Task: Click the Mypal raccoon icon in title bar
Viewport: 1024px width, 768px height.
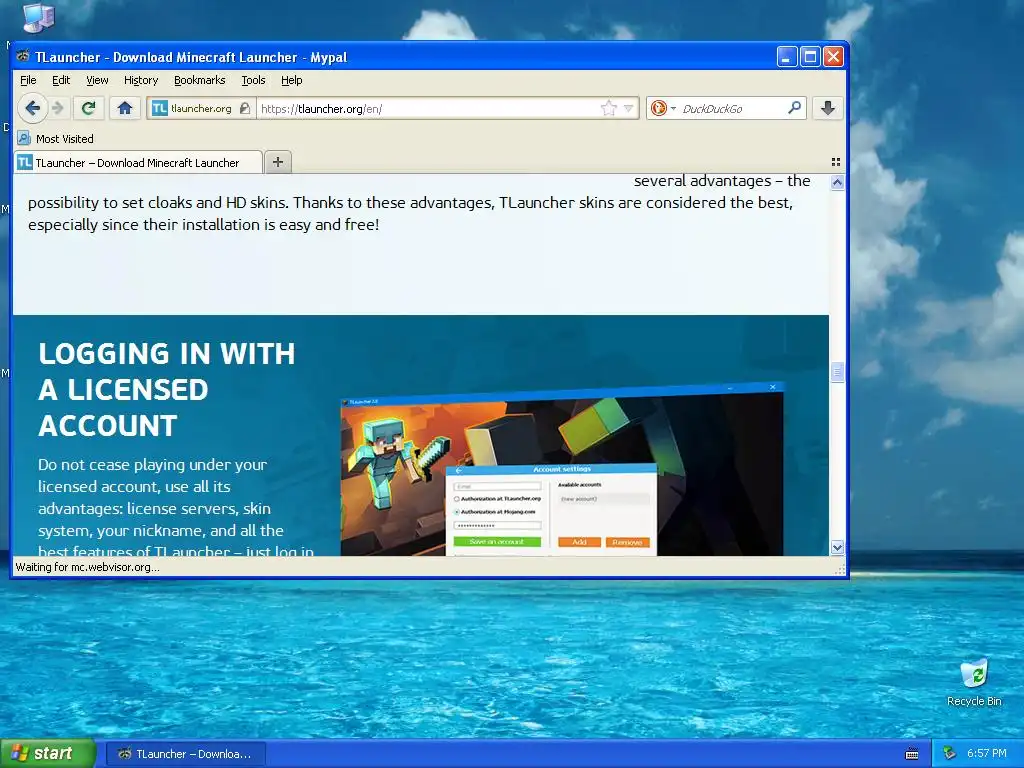Action: 24,57
